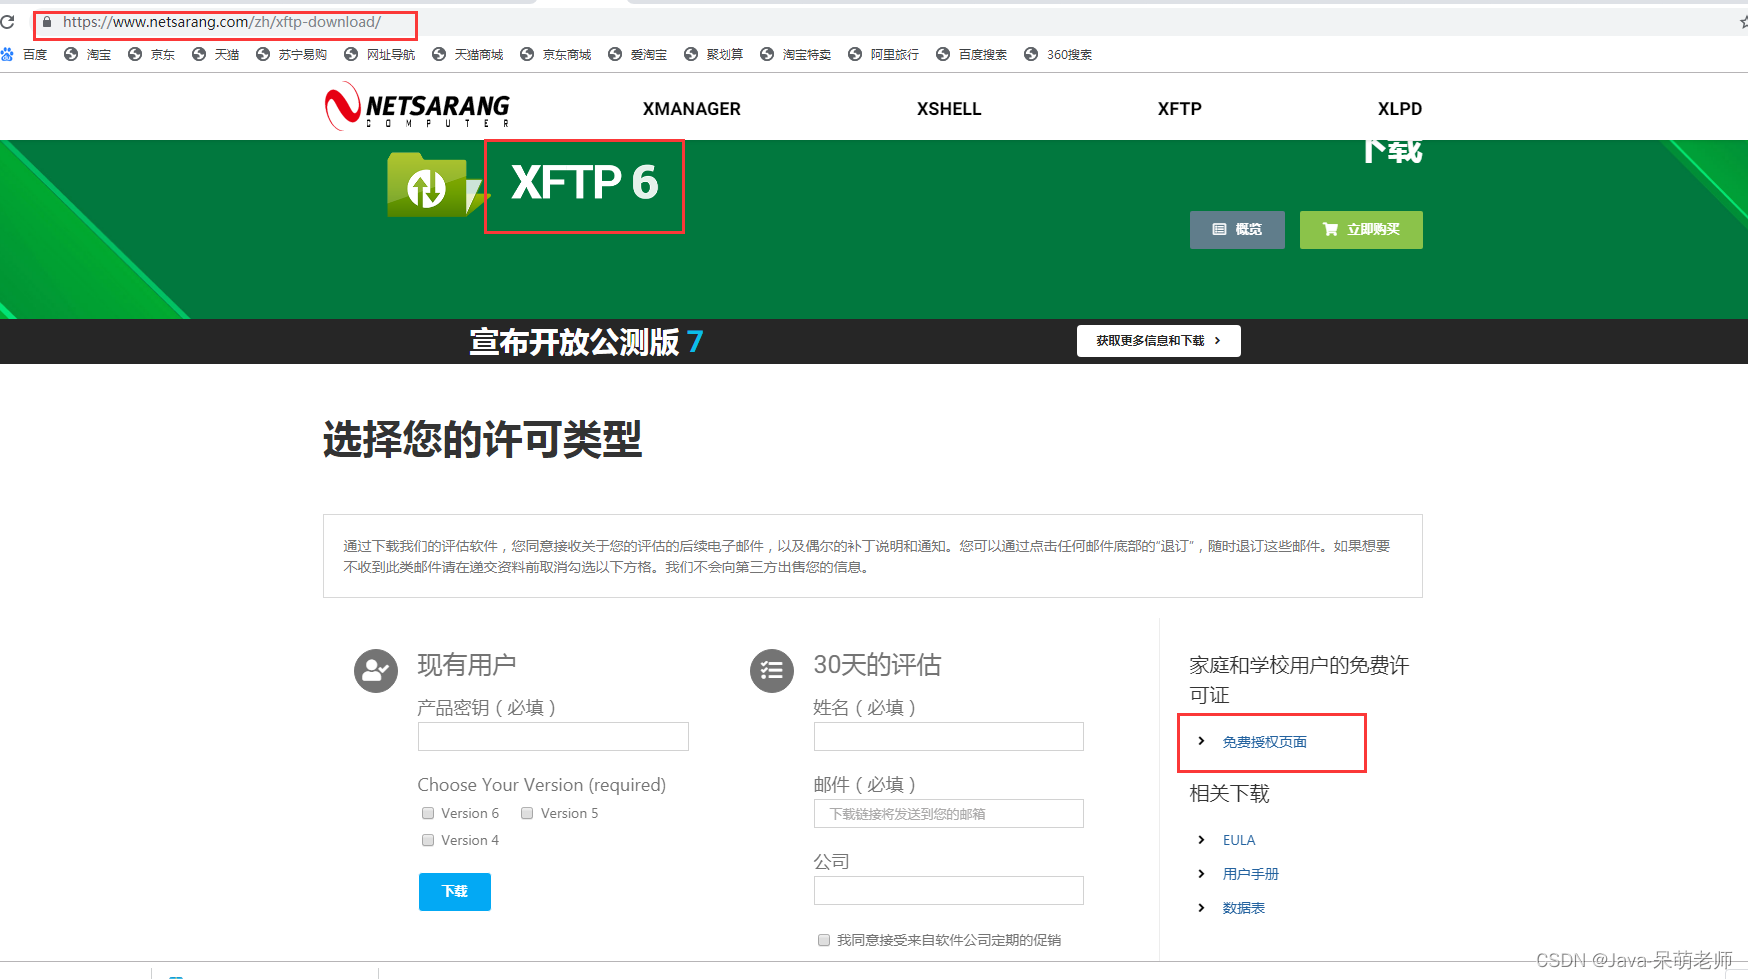The image size is (1748, 979).
Task: Click the arrow beside EULA
Action: pos(1201,840)
